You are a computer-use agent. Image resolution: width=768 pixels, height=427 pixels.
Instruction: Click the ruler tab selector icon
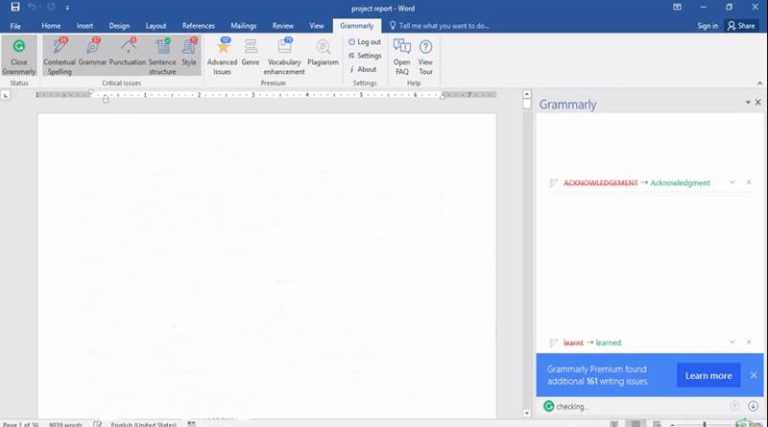(5, 95)
